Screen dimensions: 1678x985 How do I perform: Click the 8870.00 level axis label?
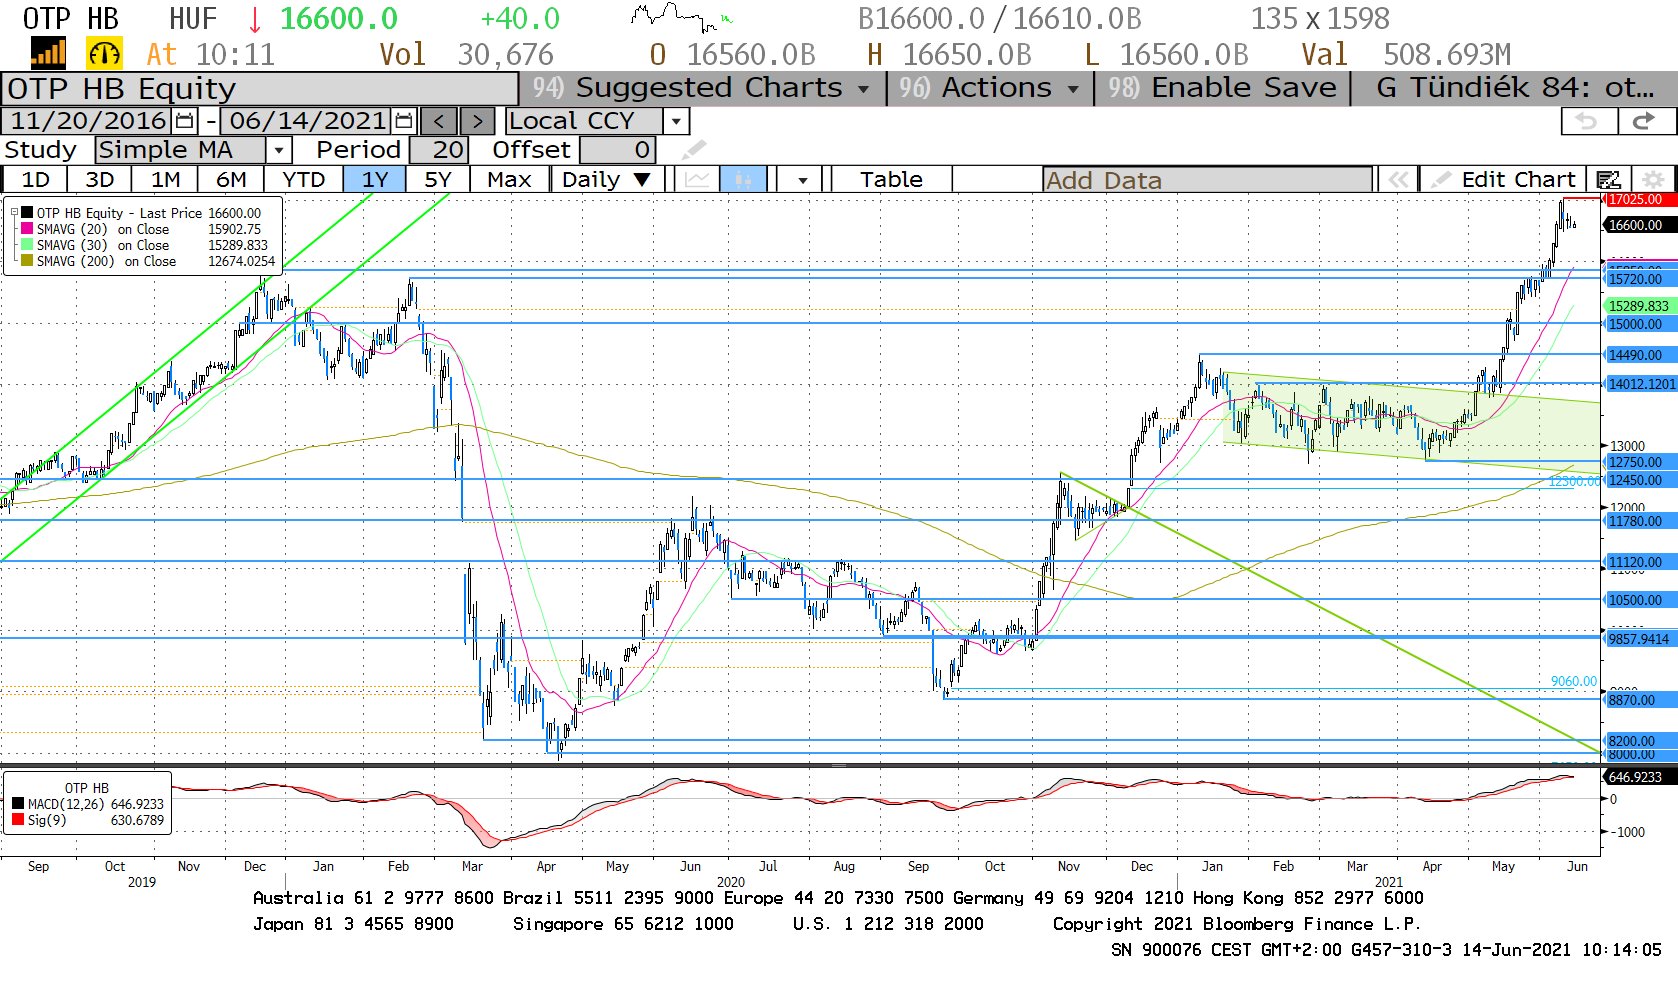[x=1639, y=700]
